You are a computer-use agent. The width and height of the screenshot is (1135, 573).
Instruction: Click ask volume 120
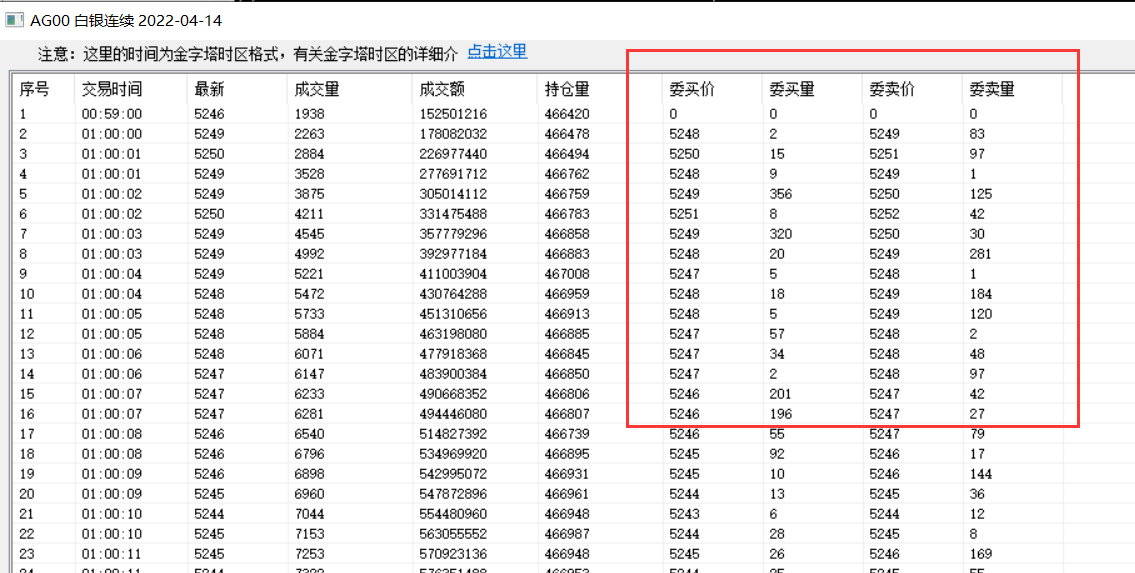pos(980,315)
